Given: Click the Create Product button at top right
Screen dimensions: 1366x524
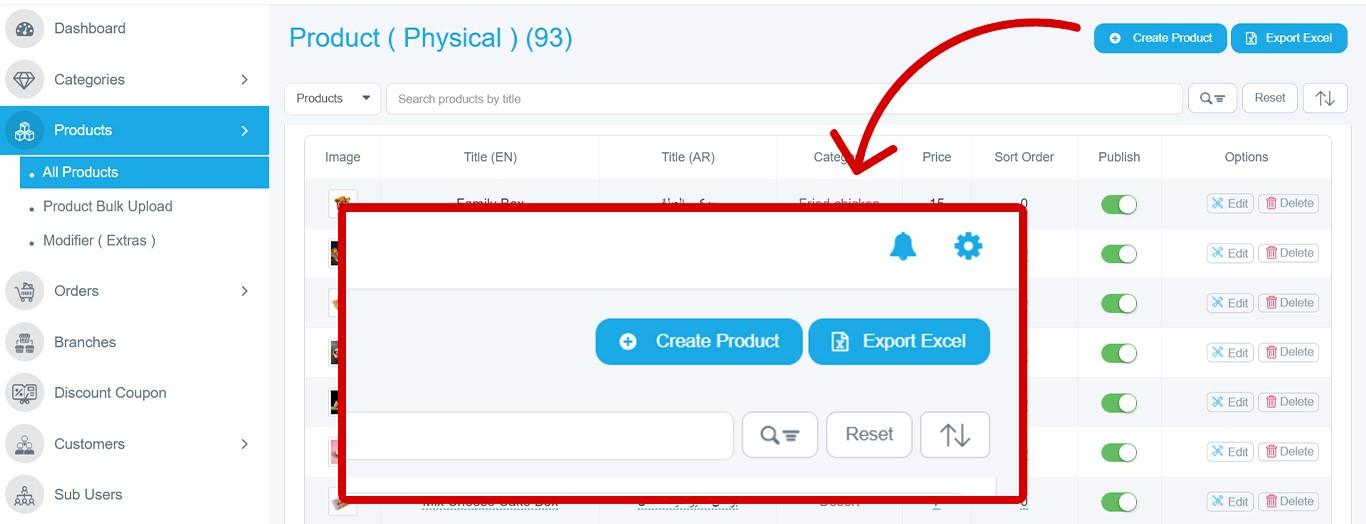Looking at the screenshot, I should [1160, 38].
